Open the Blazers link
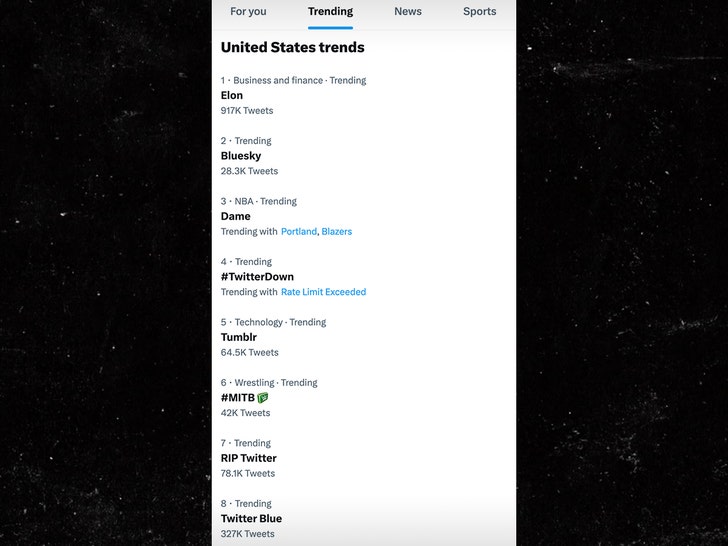The image size is (728, 546). point(337,232)
